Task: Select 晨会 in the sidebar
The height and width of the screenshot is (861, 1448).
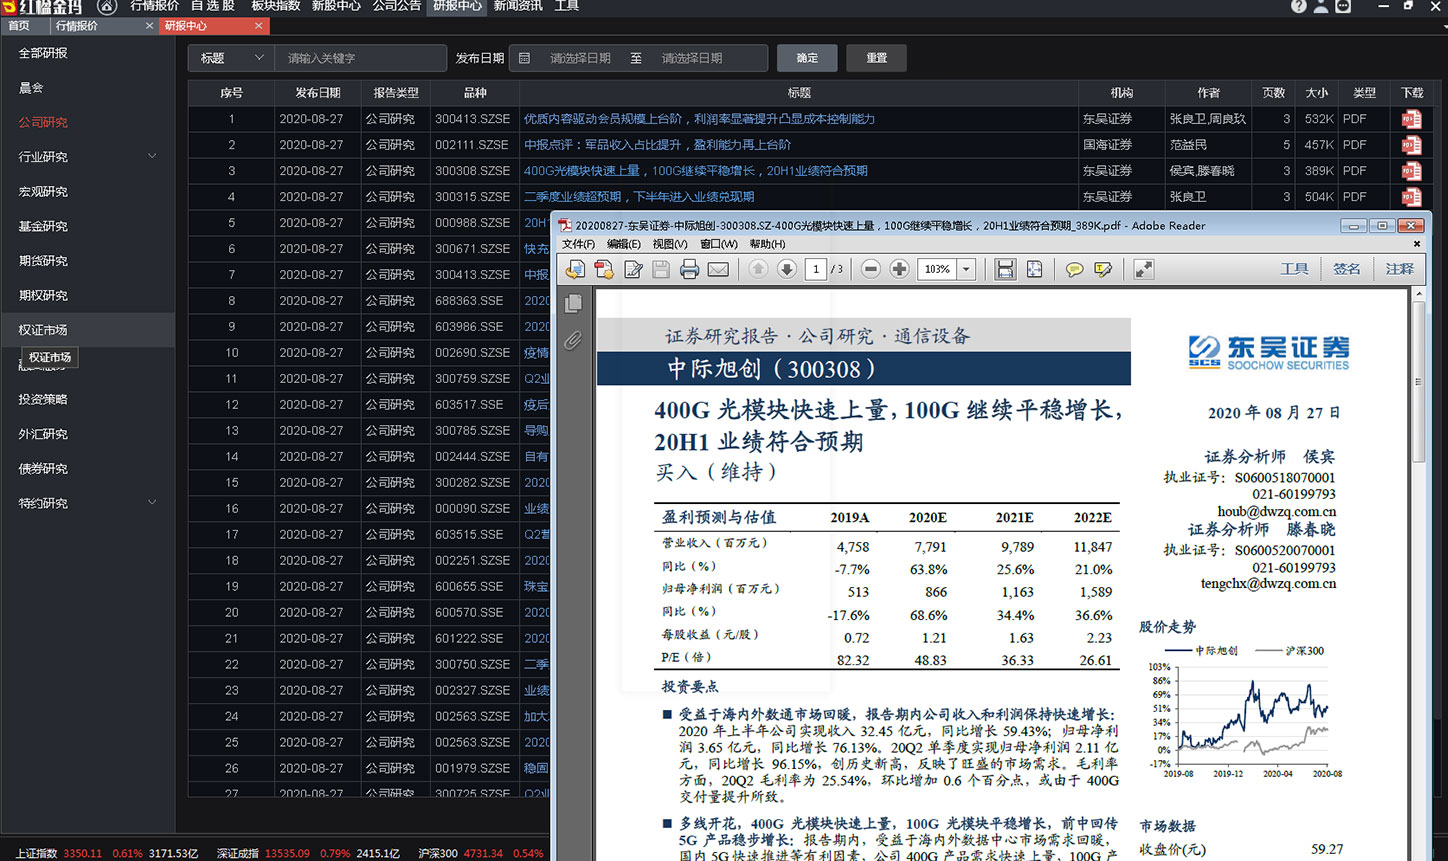Action: click(31, 88)
